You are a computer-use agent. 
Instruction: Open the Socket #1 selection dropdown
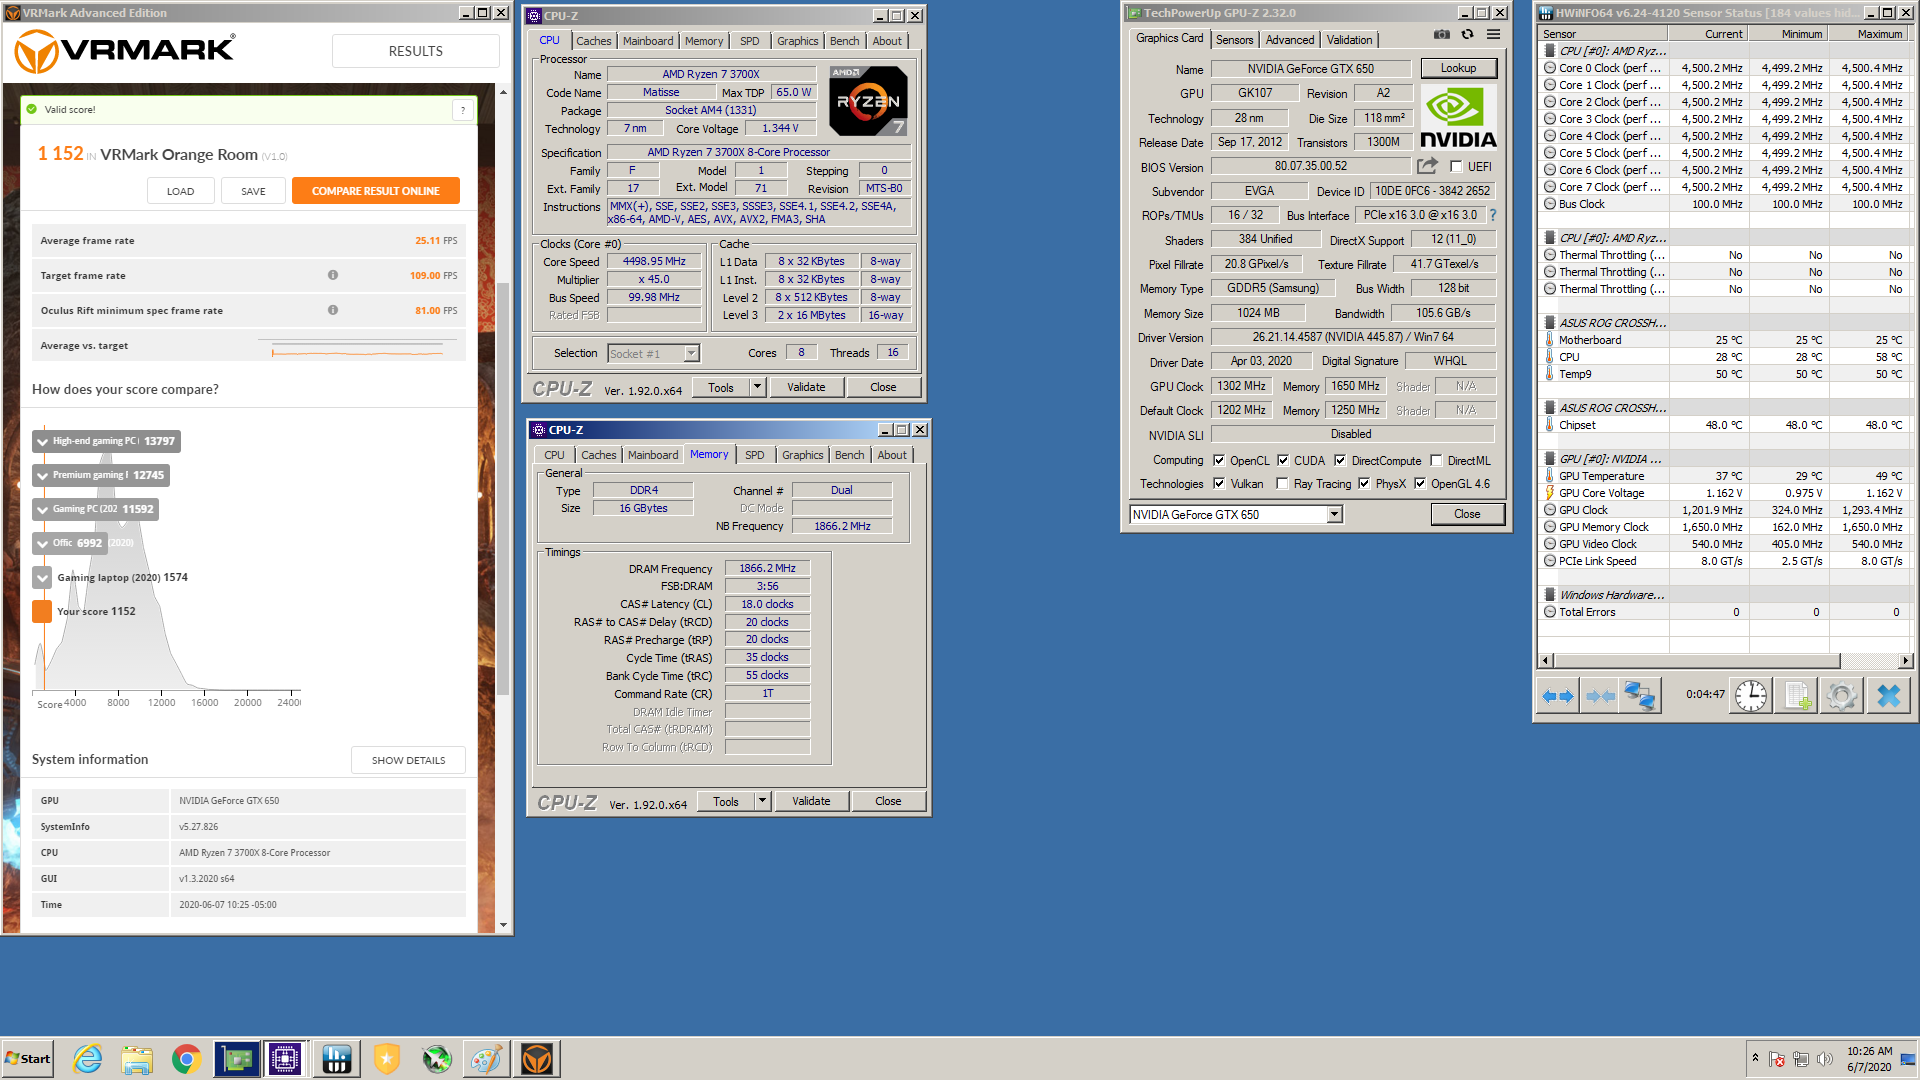[691, 354]
